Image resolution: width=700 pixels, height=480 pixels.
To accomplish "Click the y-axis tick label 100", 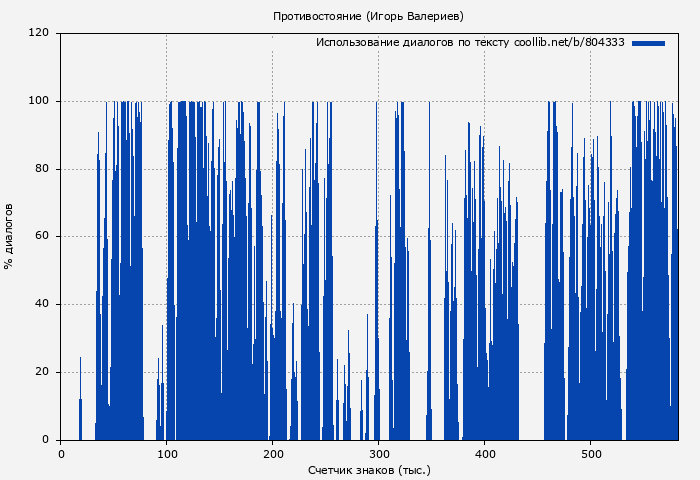I will coord(39,101).
